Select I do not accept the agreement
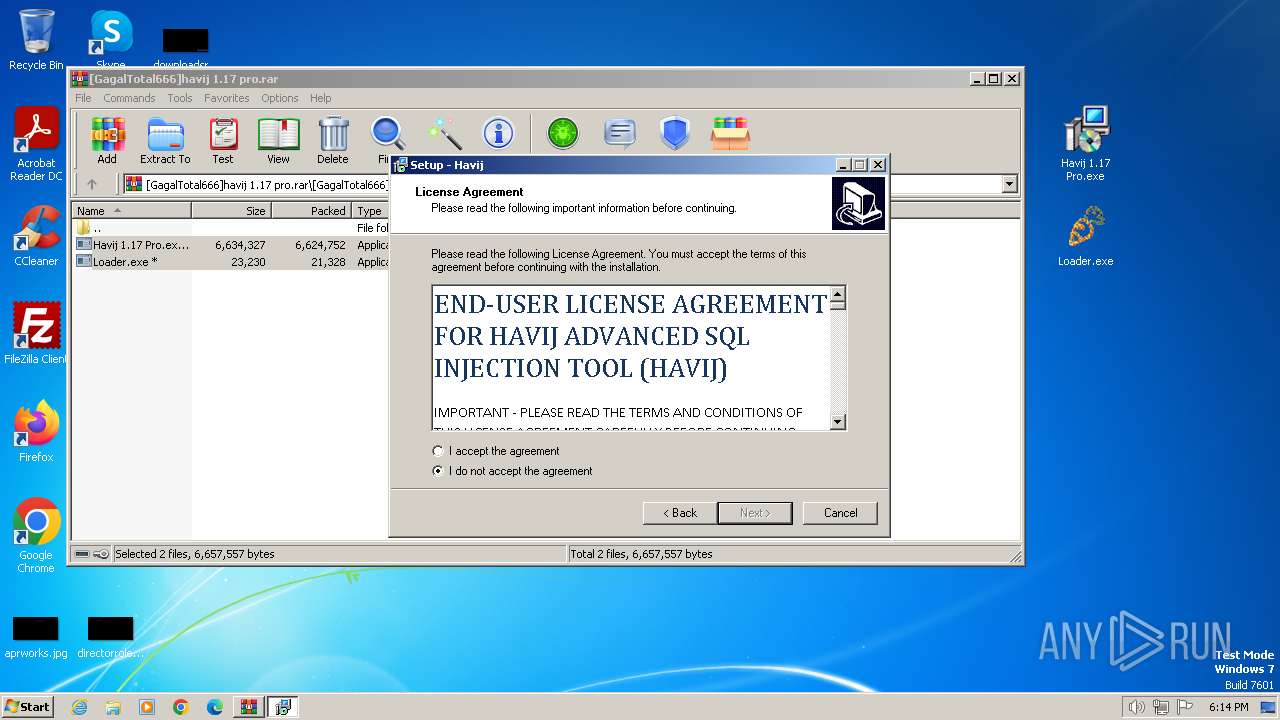This screenshot has width=1280, height=720. coord(512,471)
